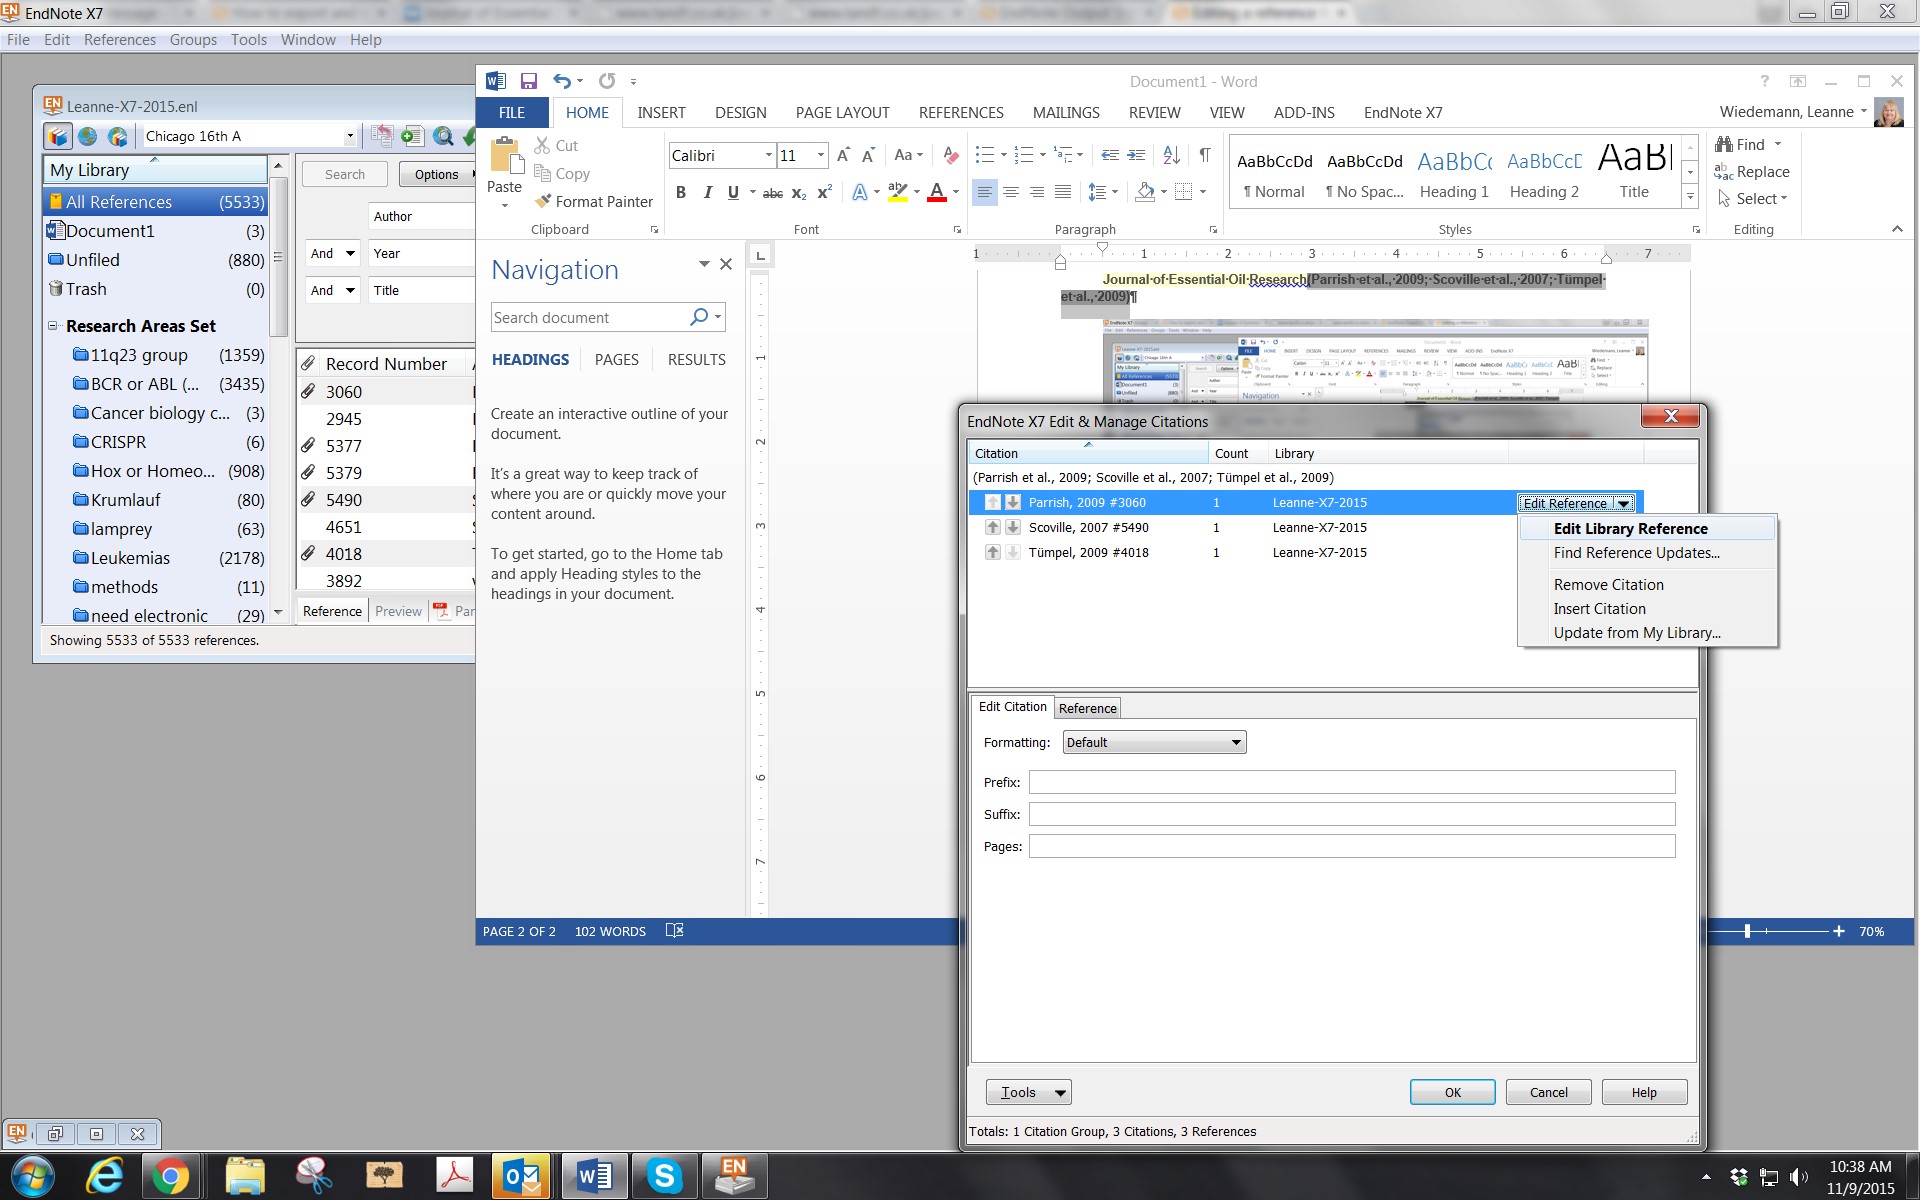The height and width of the screenshot is (1200, 1920).
Task: Activate the Format Painter in Word
Action: (x=594, y=201)
